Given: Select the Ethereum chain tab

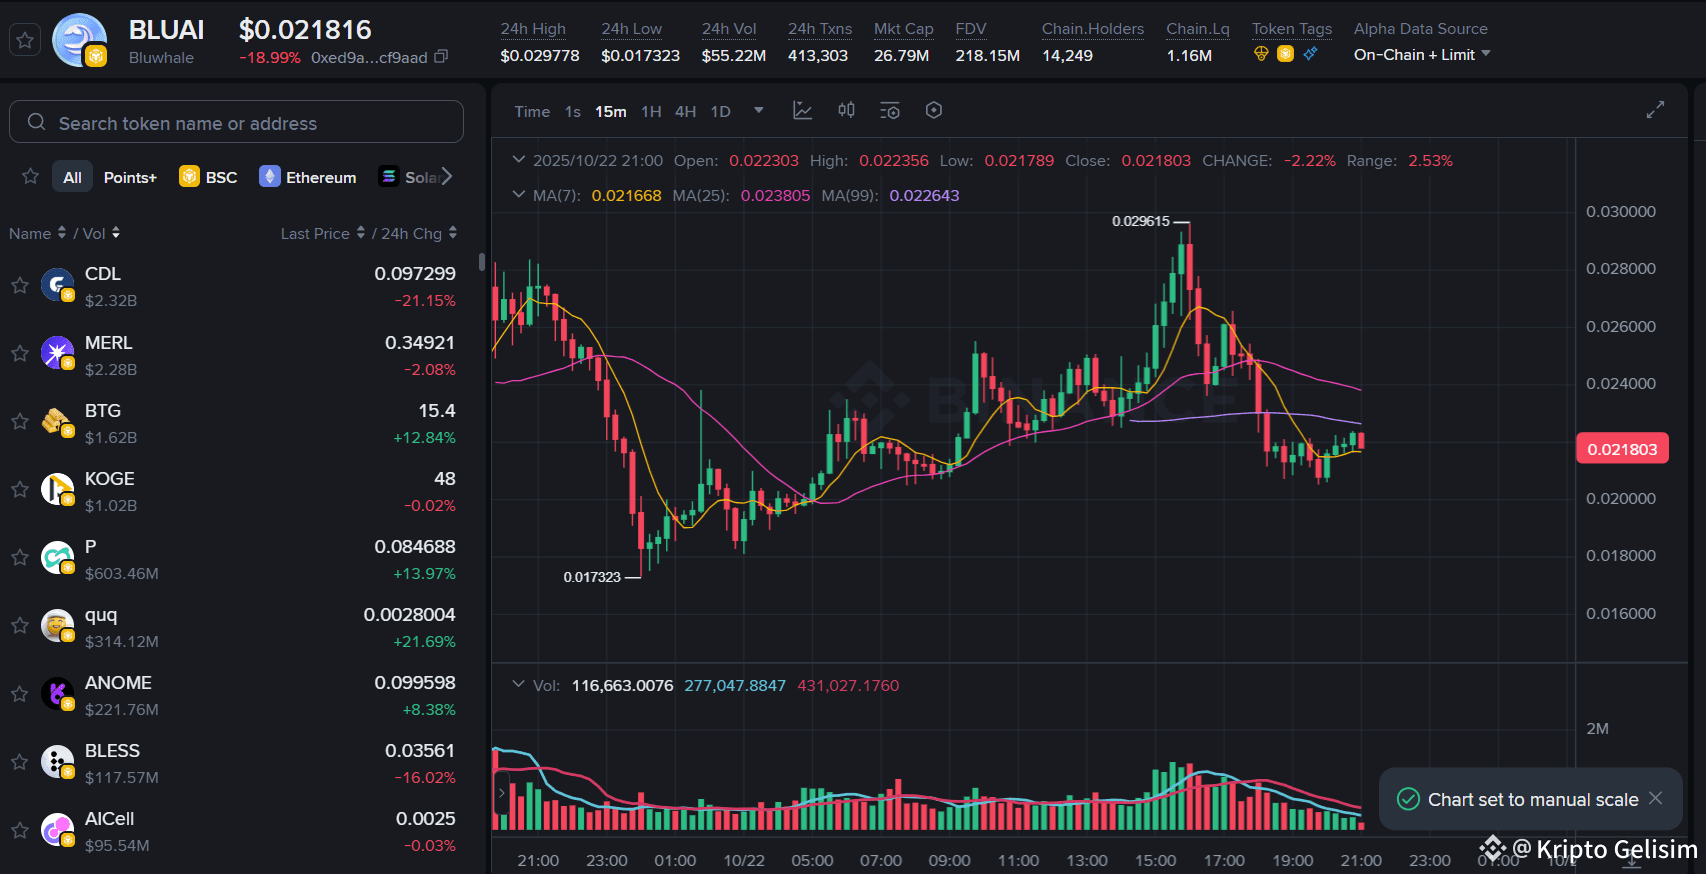Looking at the screenshot, I should [308, 177].
